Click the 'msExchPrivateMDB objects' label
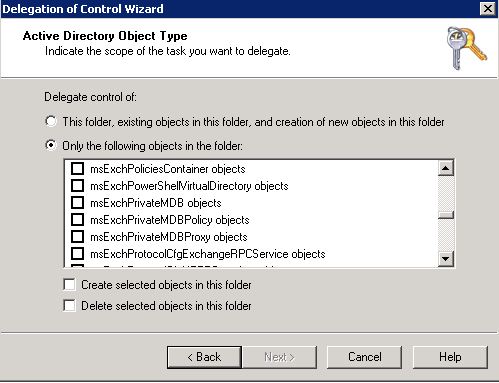Screen dimensions: 499x383 (x=156, y=203)
